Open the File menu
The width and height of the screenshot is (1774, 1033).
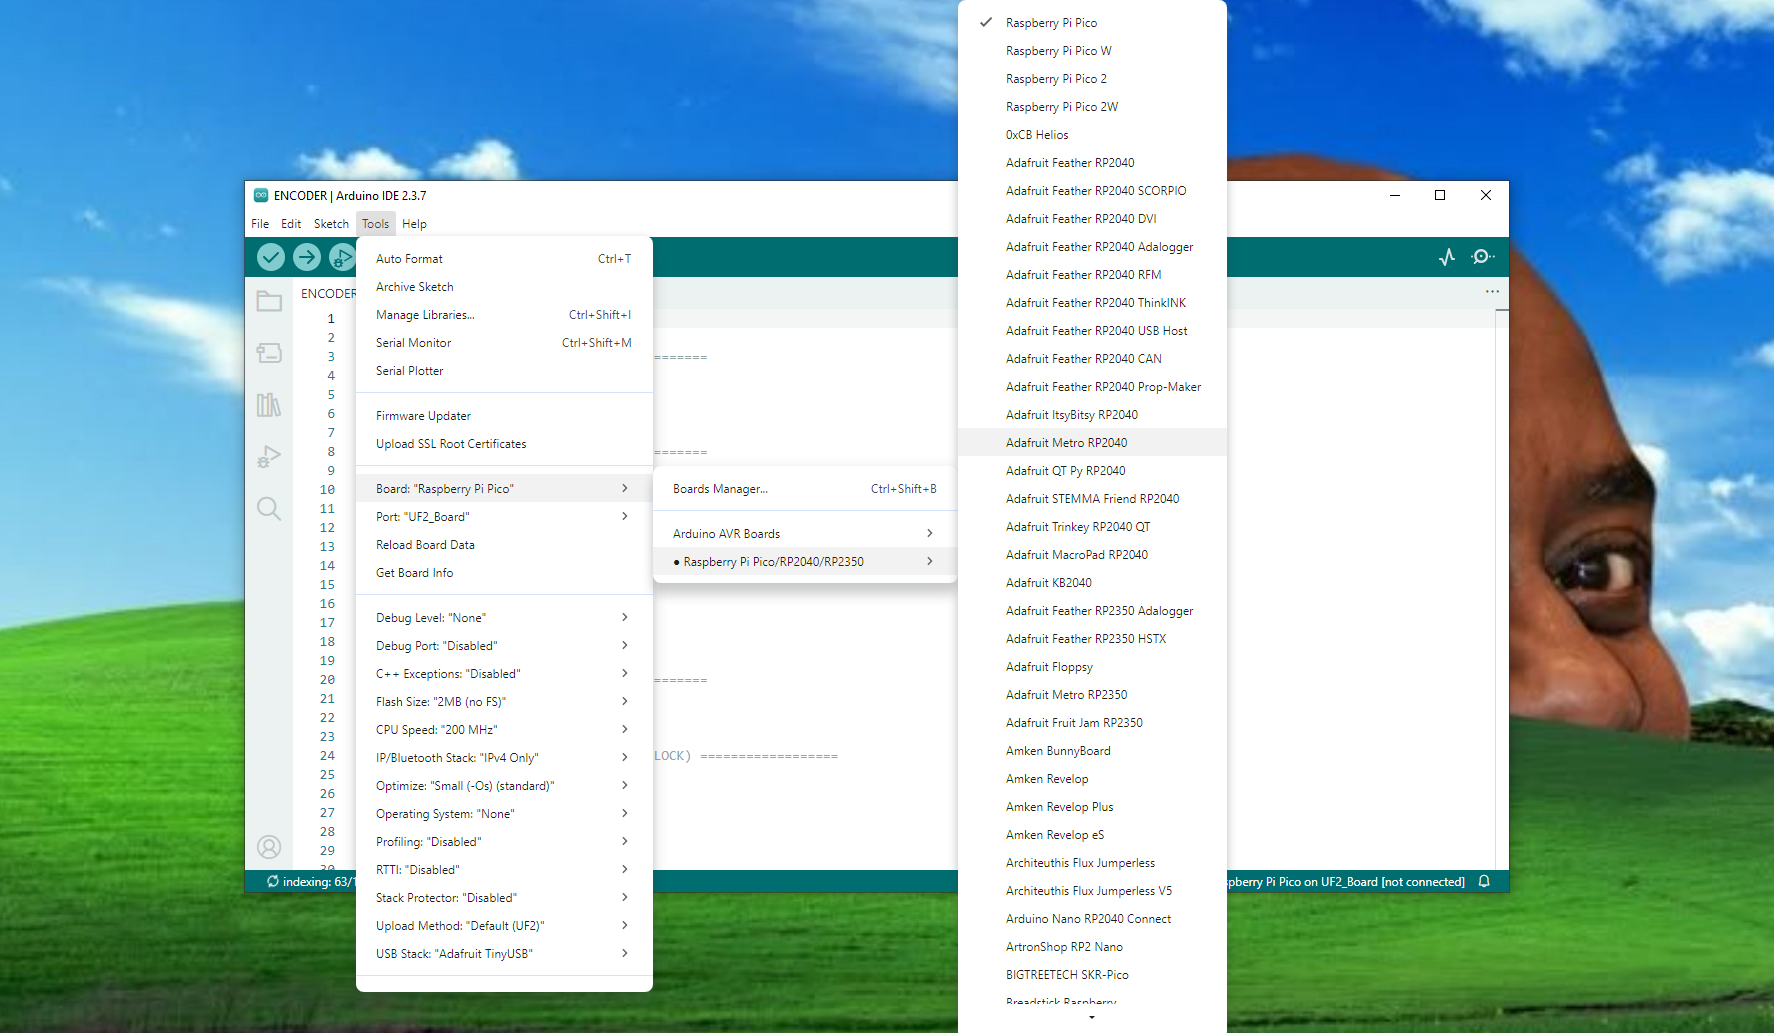260,224
